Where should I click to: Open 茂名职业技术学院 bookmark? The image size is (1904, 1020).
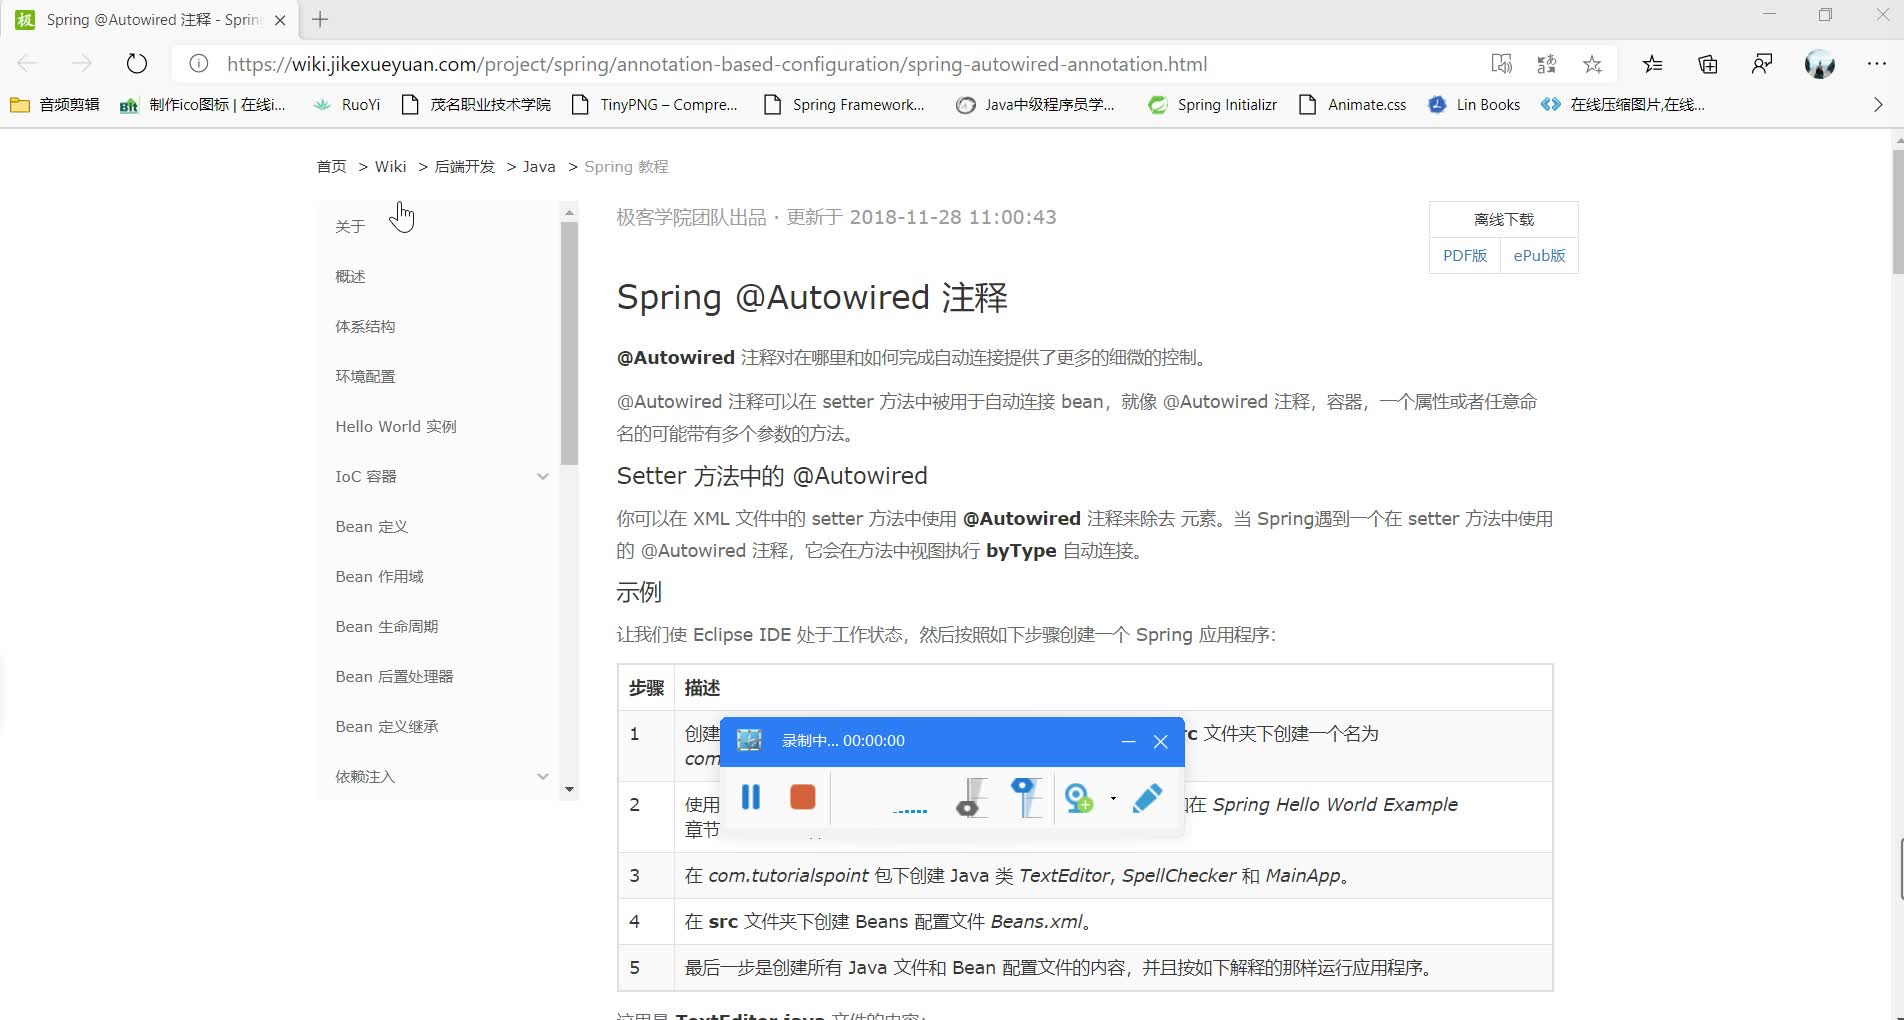[x=476, y=105]
